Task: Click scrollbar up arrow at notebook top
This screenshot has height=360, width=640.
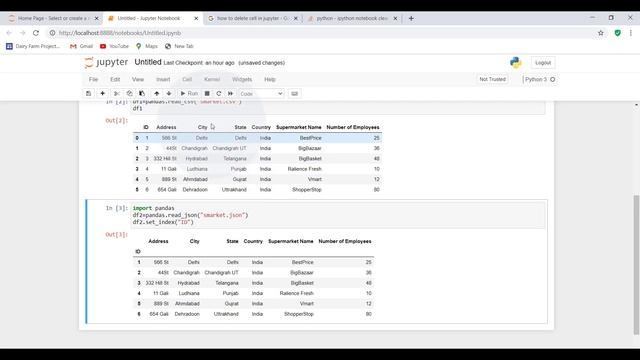Action: point(636,105)
